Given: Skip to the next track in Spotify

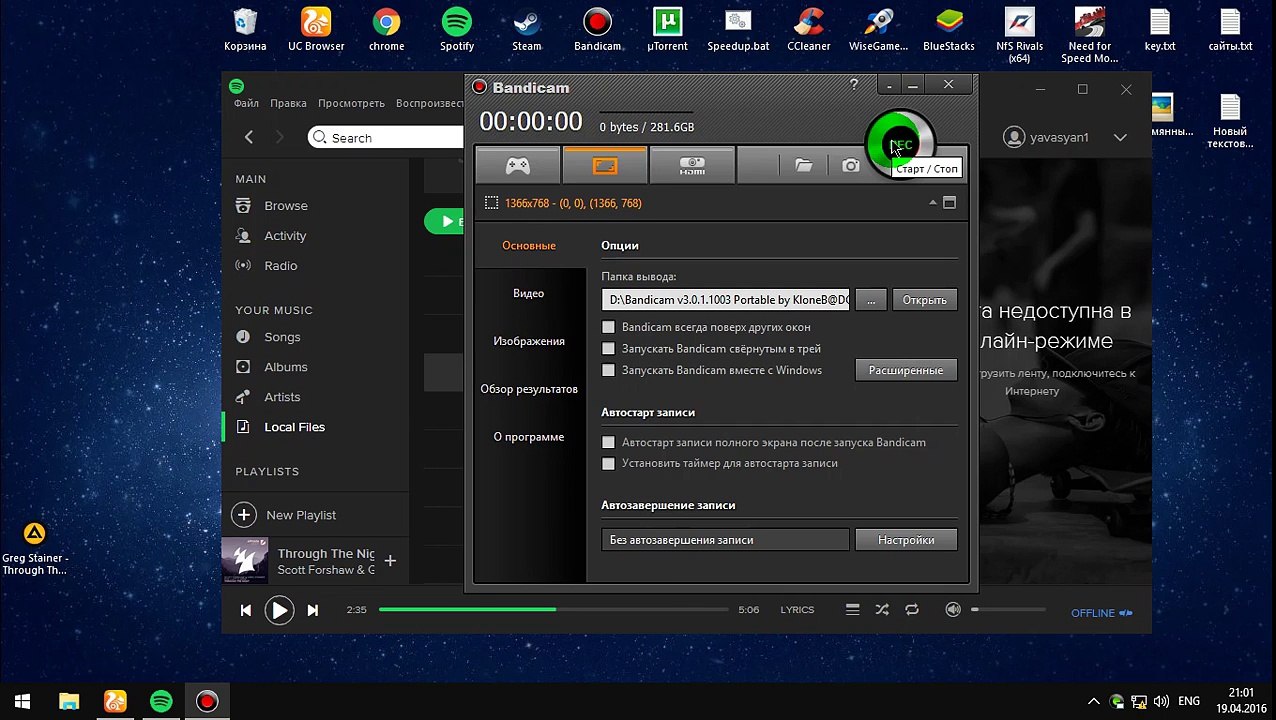Looking at the screenshot, I should pyautogui.click(x=312, y=610).
